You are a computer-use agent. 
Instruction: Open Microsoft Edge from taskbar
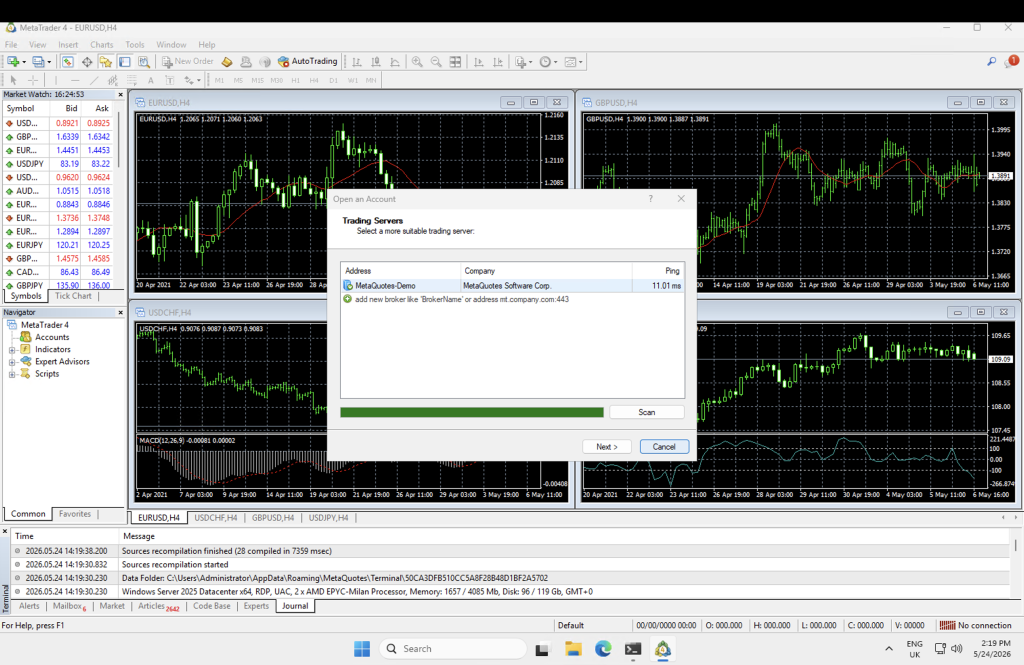point(603,649)
